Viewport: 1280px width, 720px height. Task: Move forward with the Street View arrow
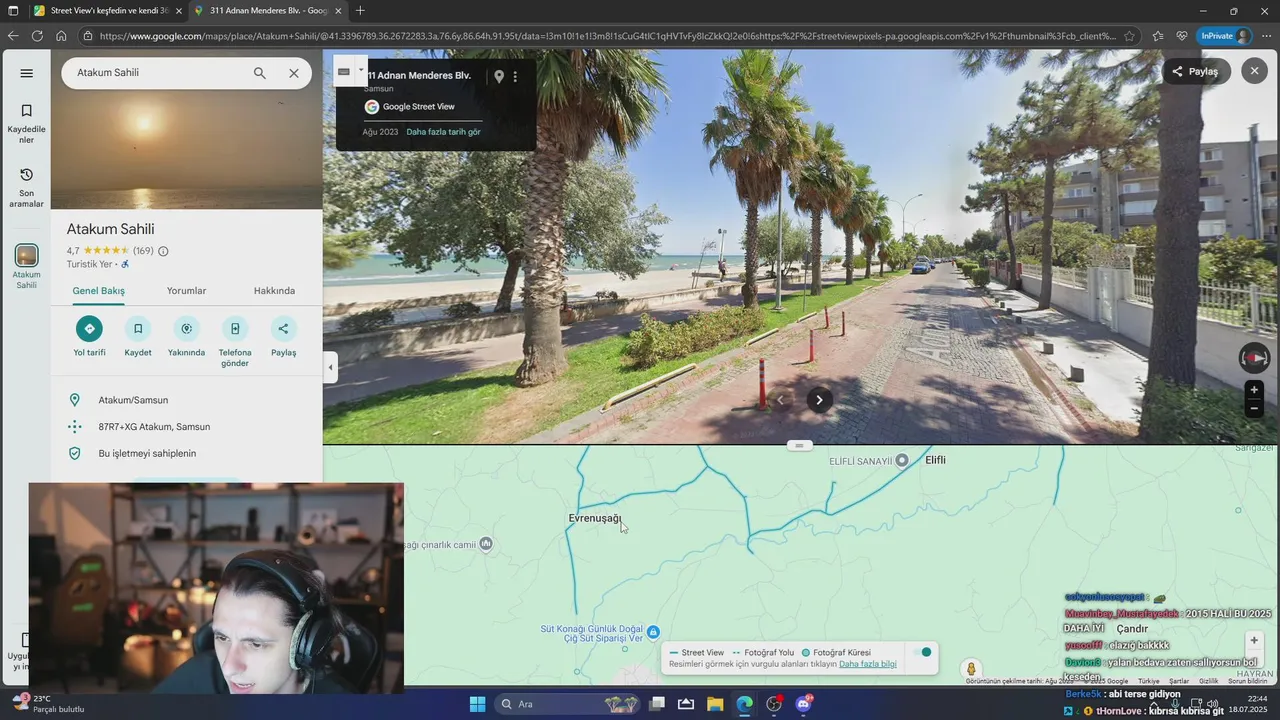(x=819, y=400)
